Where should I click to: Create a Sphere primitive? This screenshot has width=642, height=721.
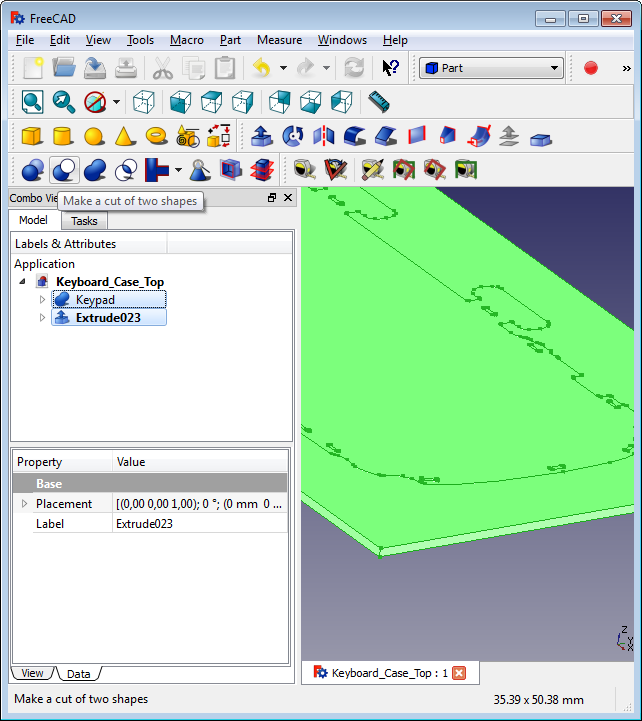[x=94, y=136]
